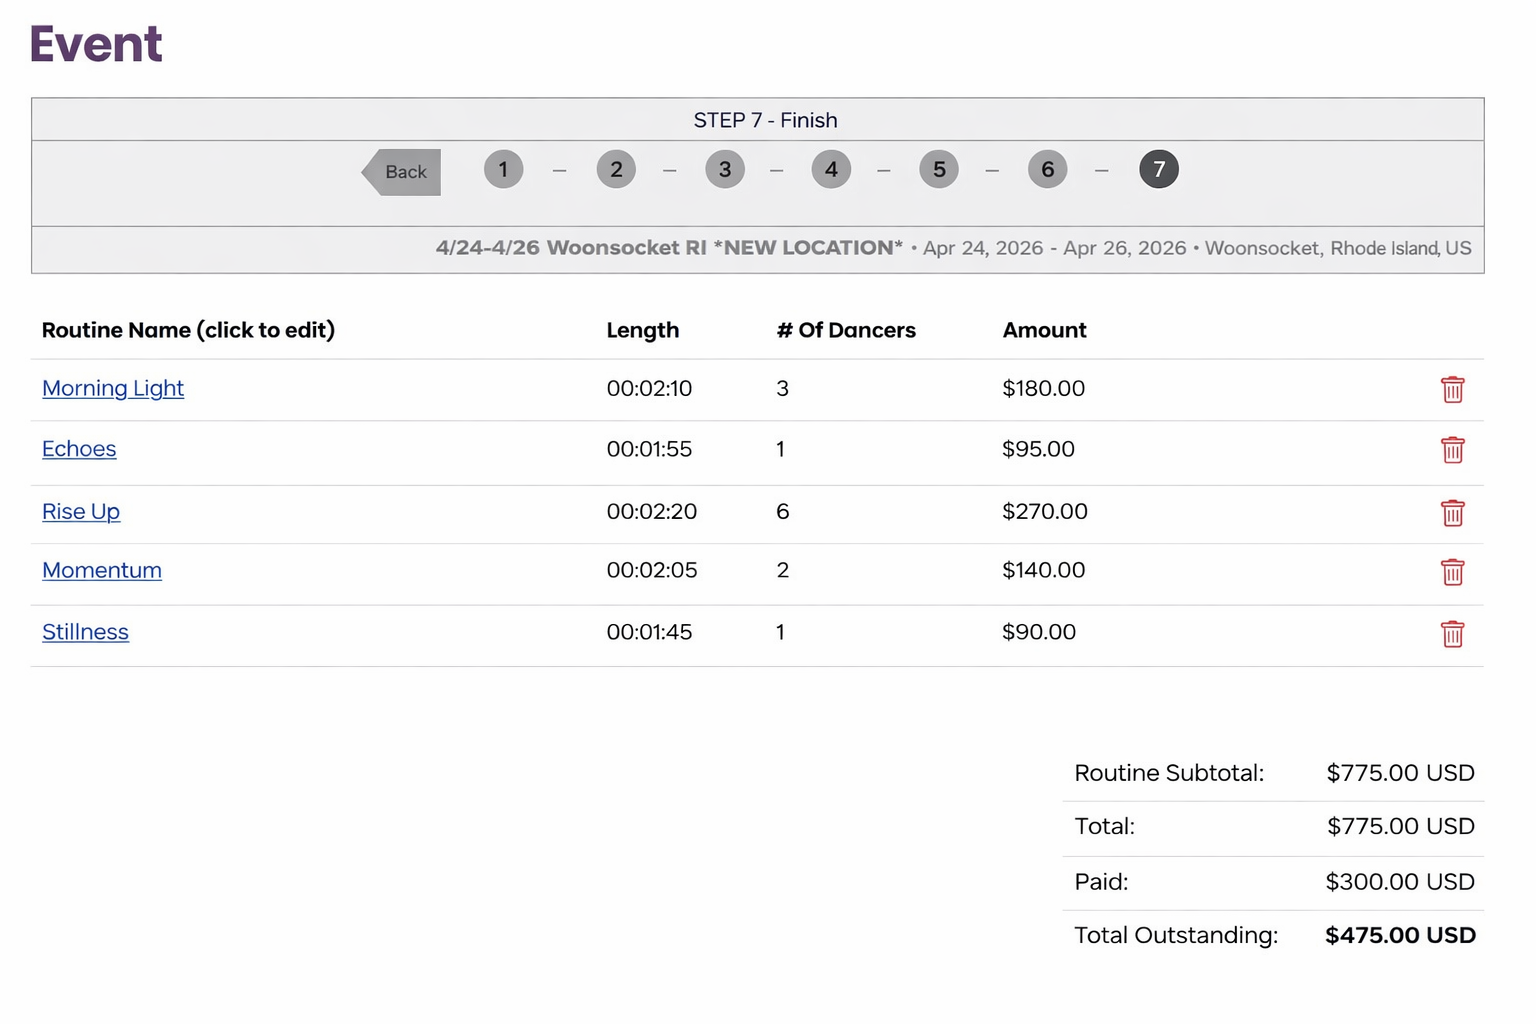The image size is (1536, 1024).
Task: Click the Woonsocket RI event title
Action: (669, 248)
